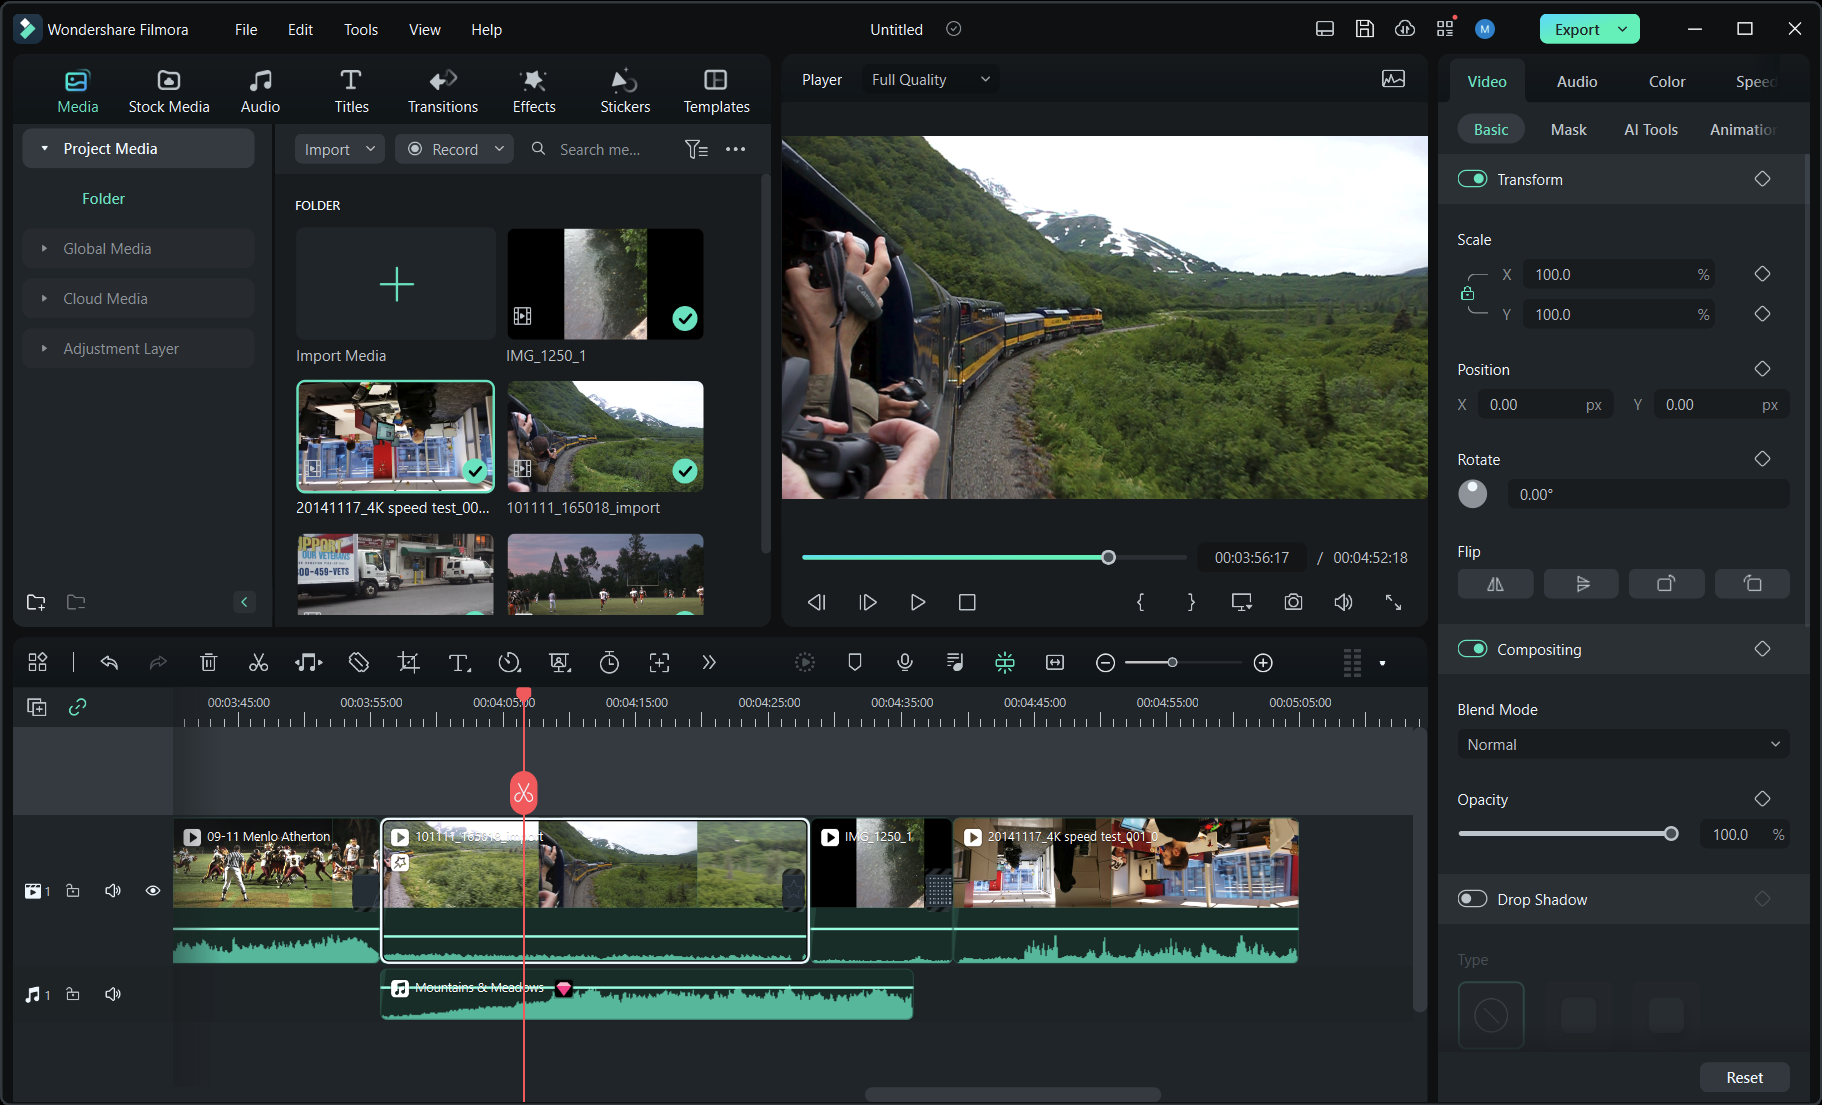Click the Undo arrow icon
1822x1105 pixels.
point(109,662)
